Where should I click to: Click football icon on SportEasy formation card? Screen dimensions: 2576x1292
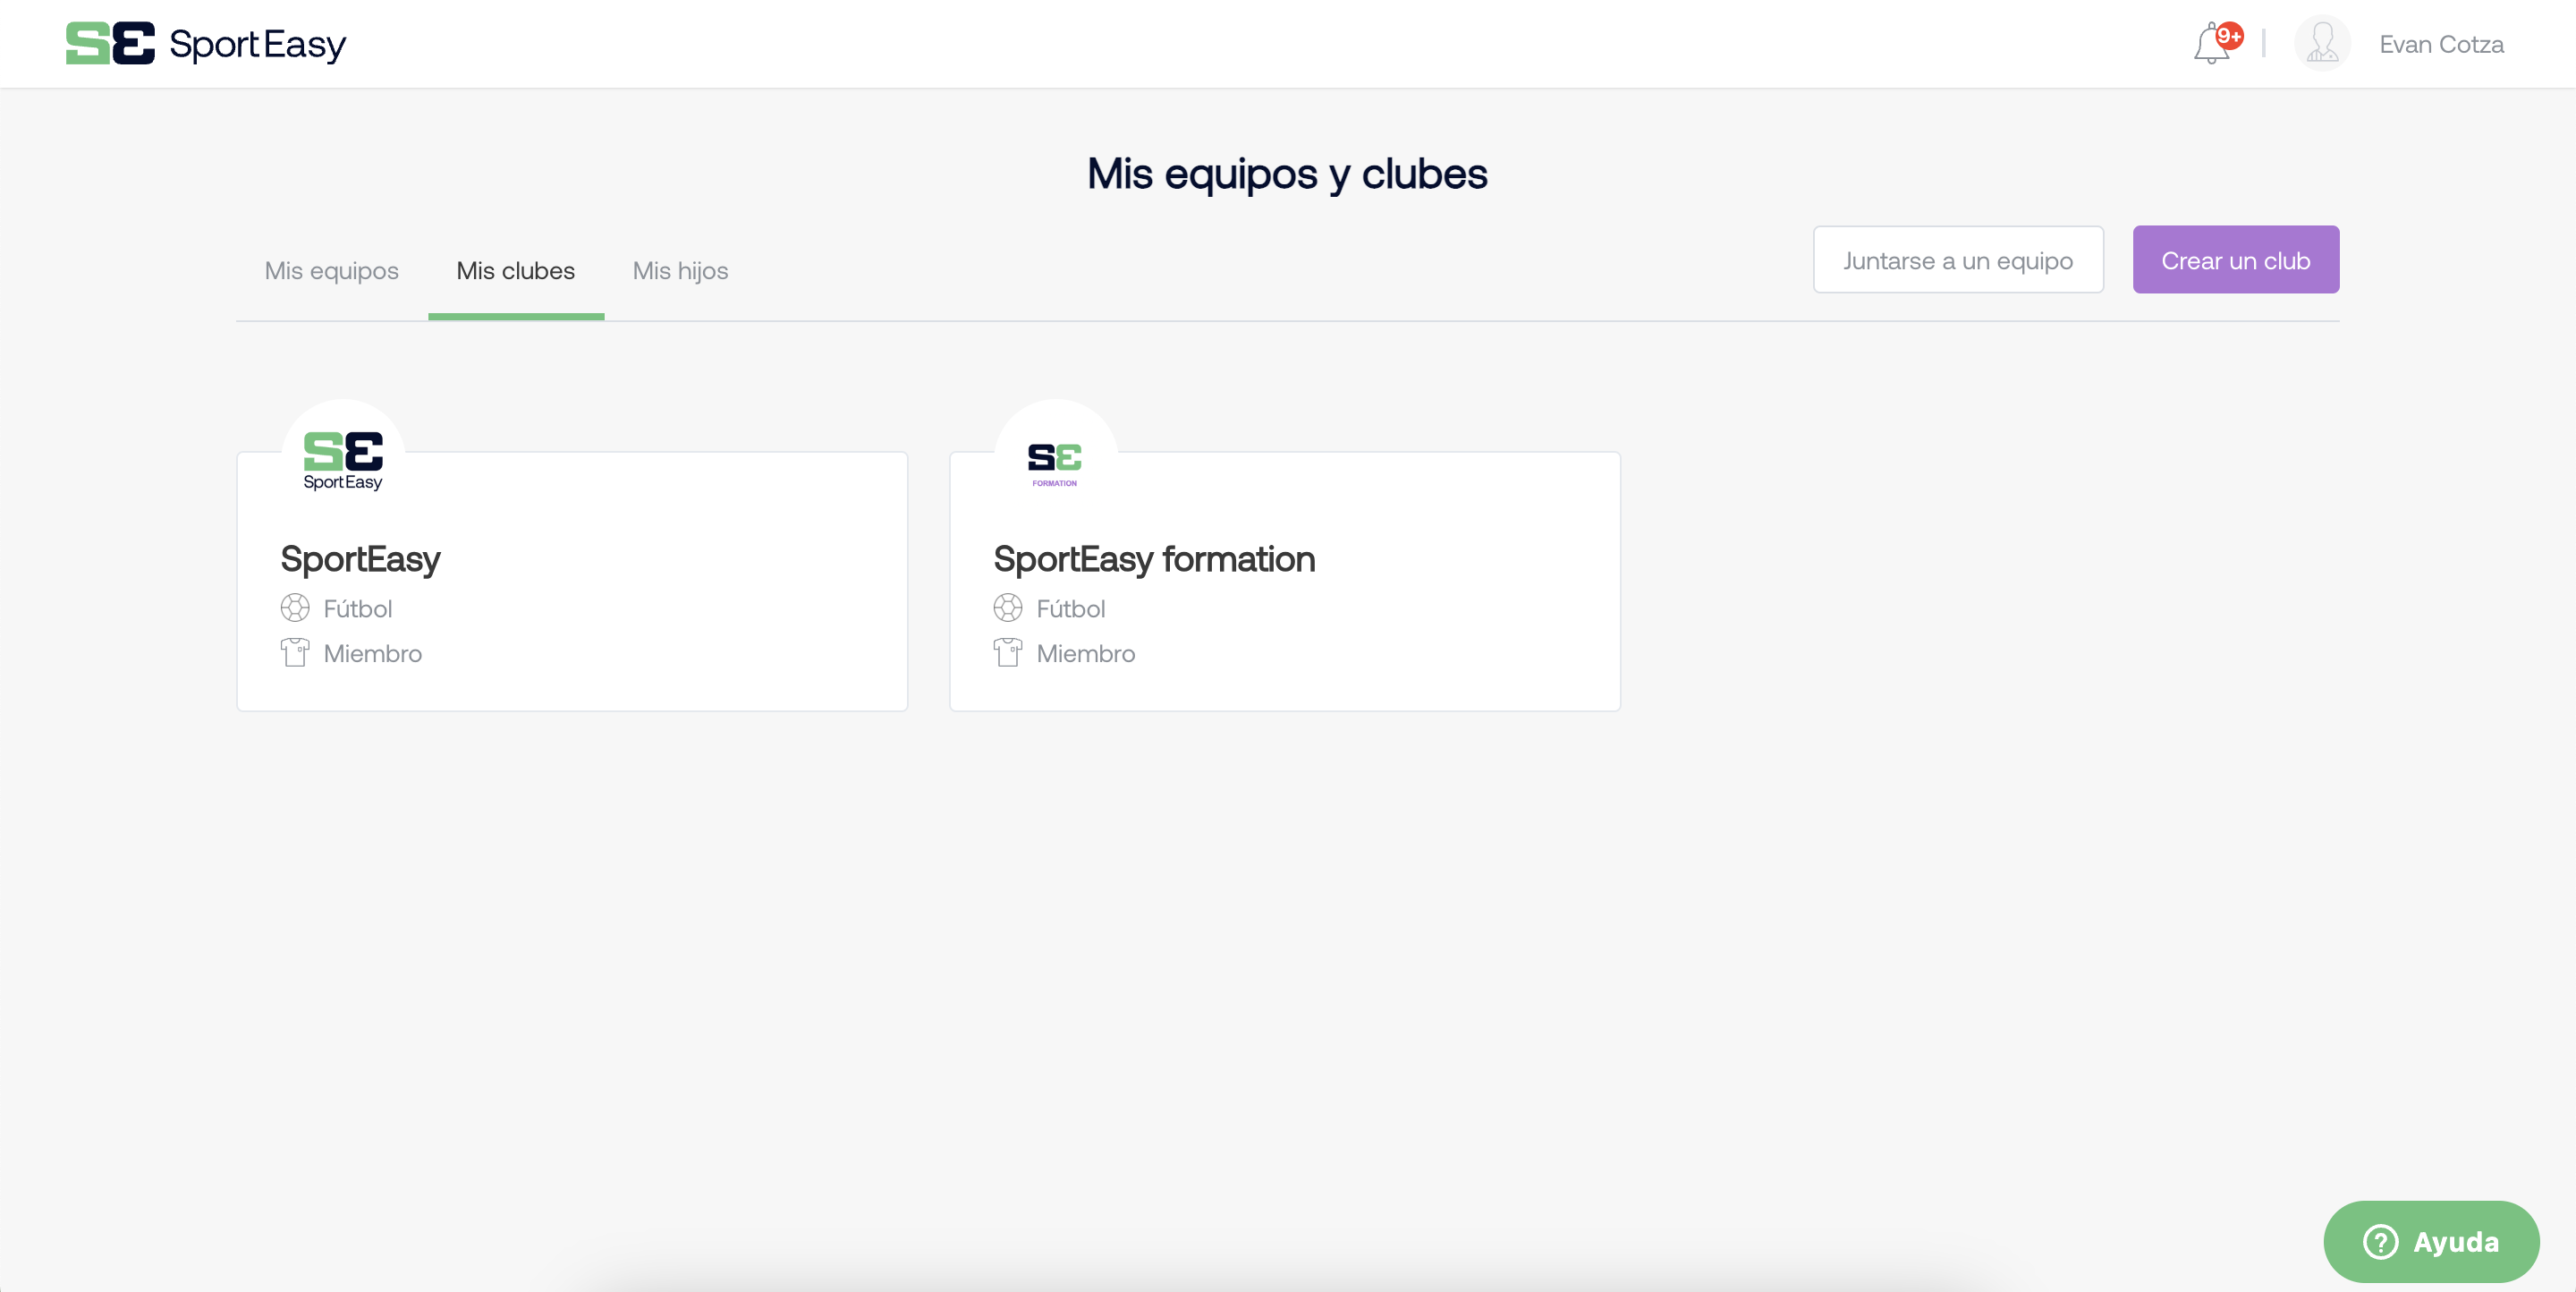[x=1007, y=608]
